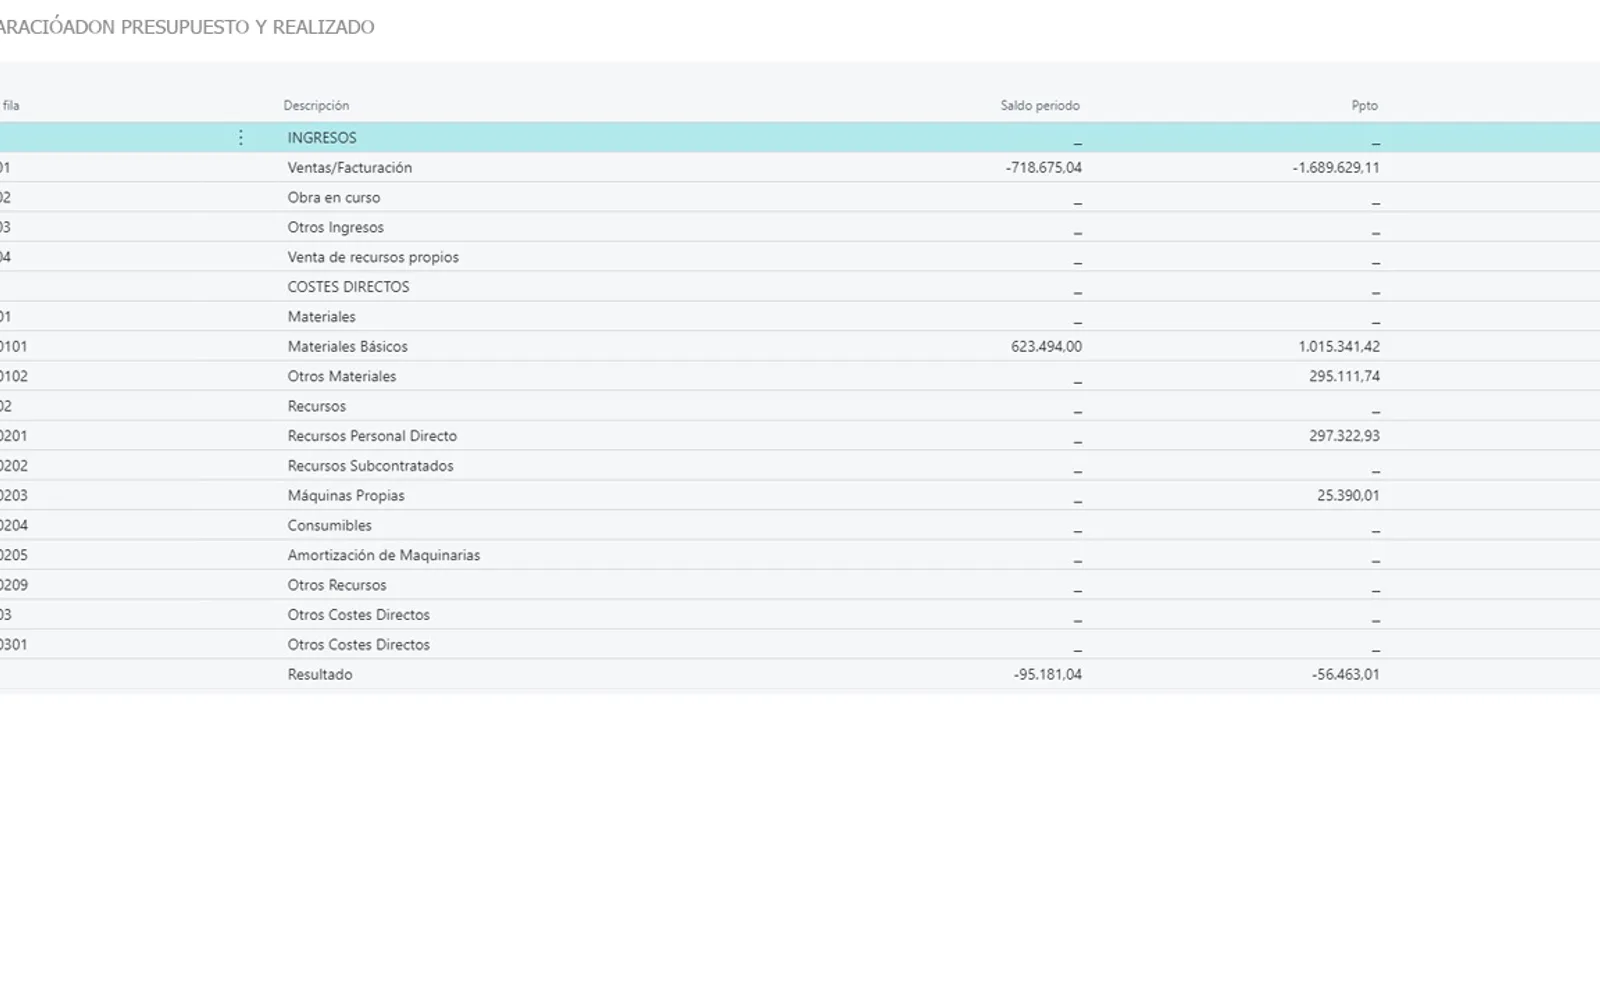Select the Materiales Básicos row

pos(348,347)
